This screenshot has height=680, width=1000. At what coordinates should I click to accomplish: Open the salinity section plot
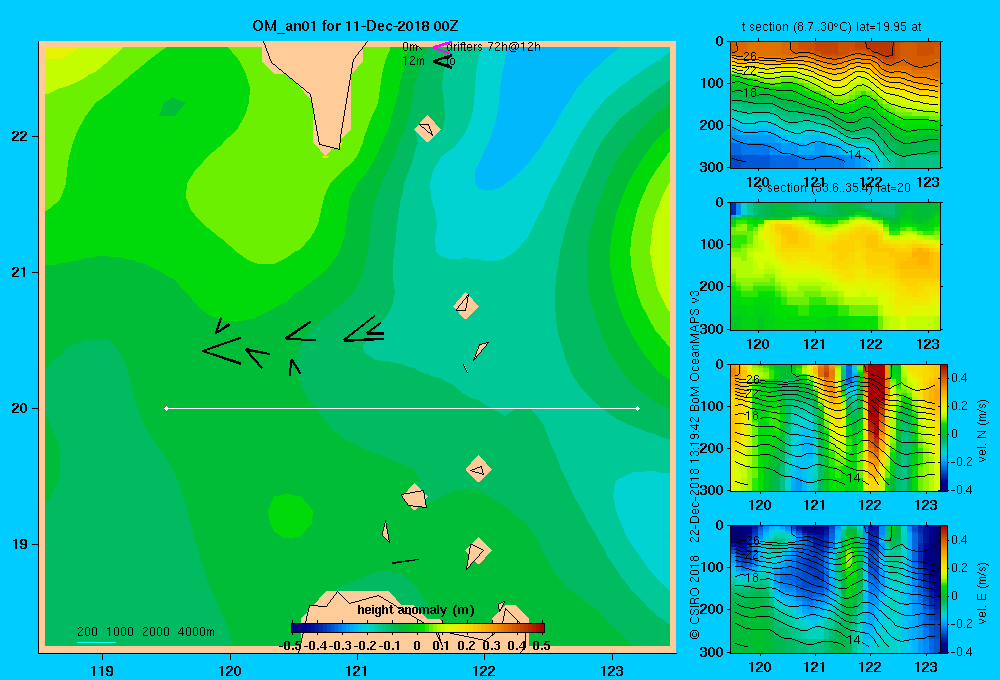[x=835, y=266]
